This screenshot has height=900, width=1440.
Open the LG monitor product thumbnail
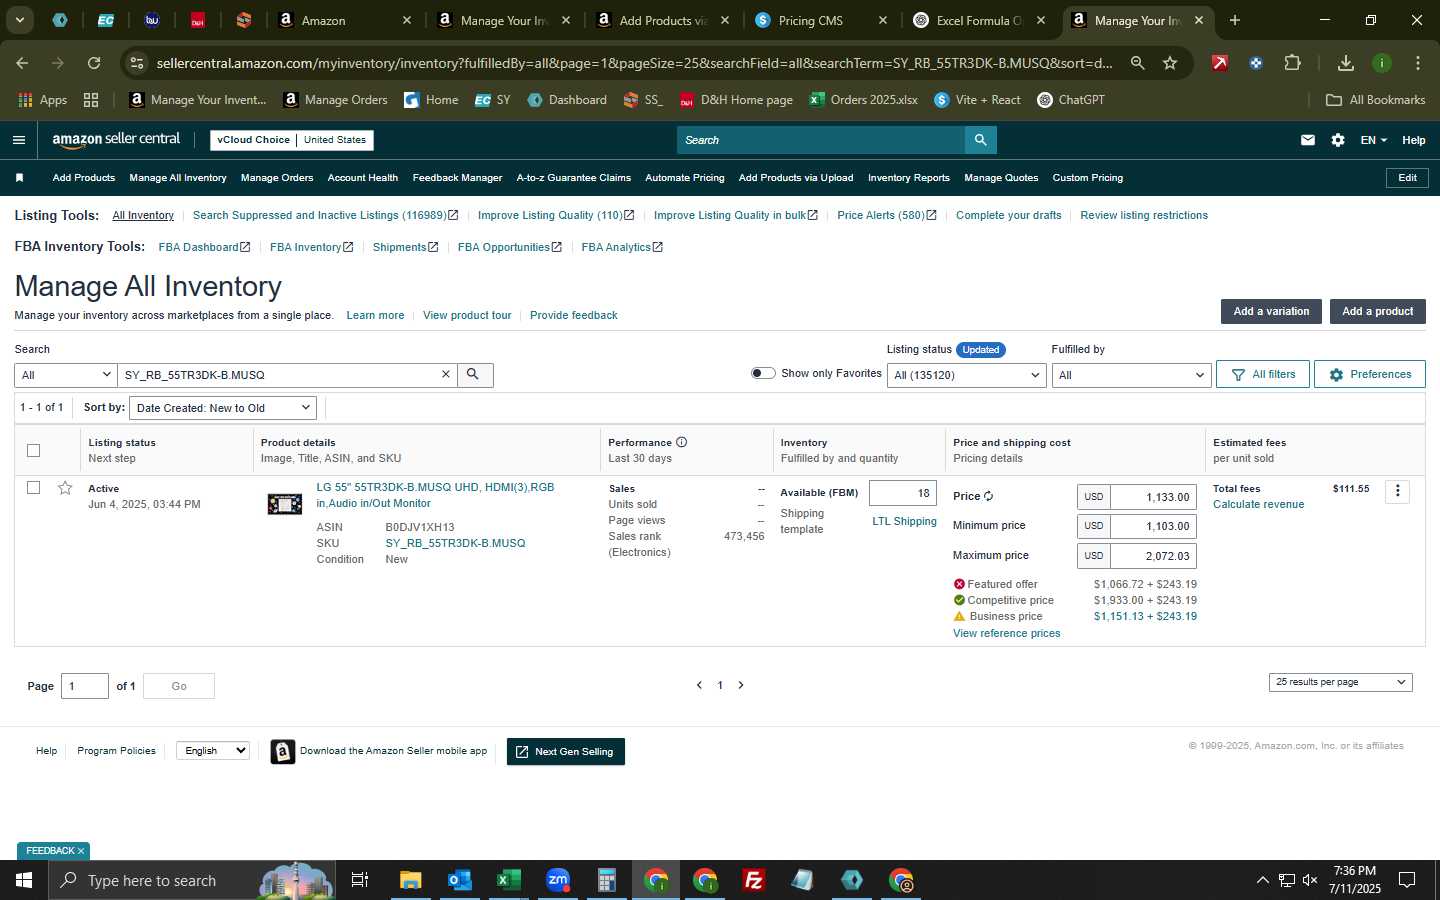point(285,504)
